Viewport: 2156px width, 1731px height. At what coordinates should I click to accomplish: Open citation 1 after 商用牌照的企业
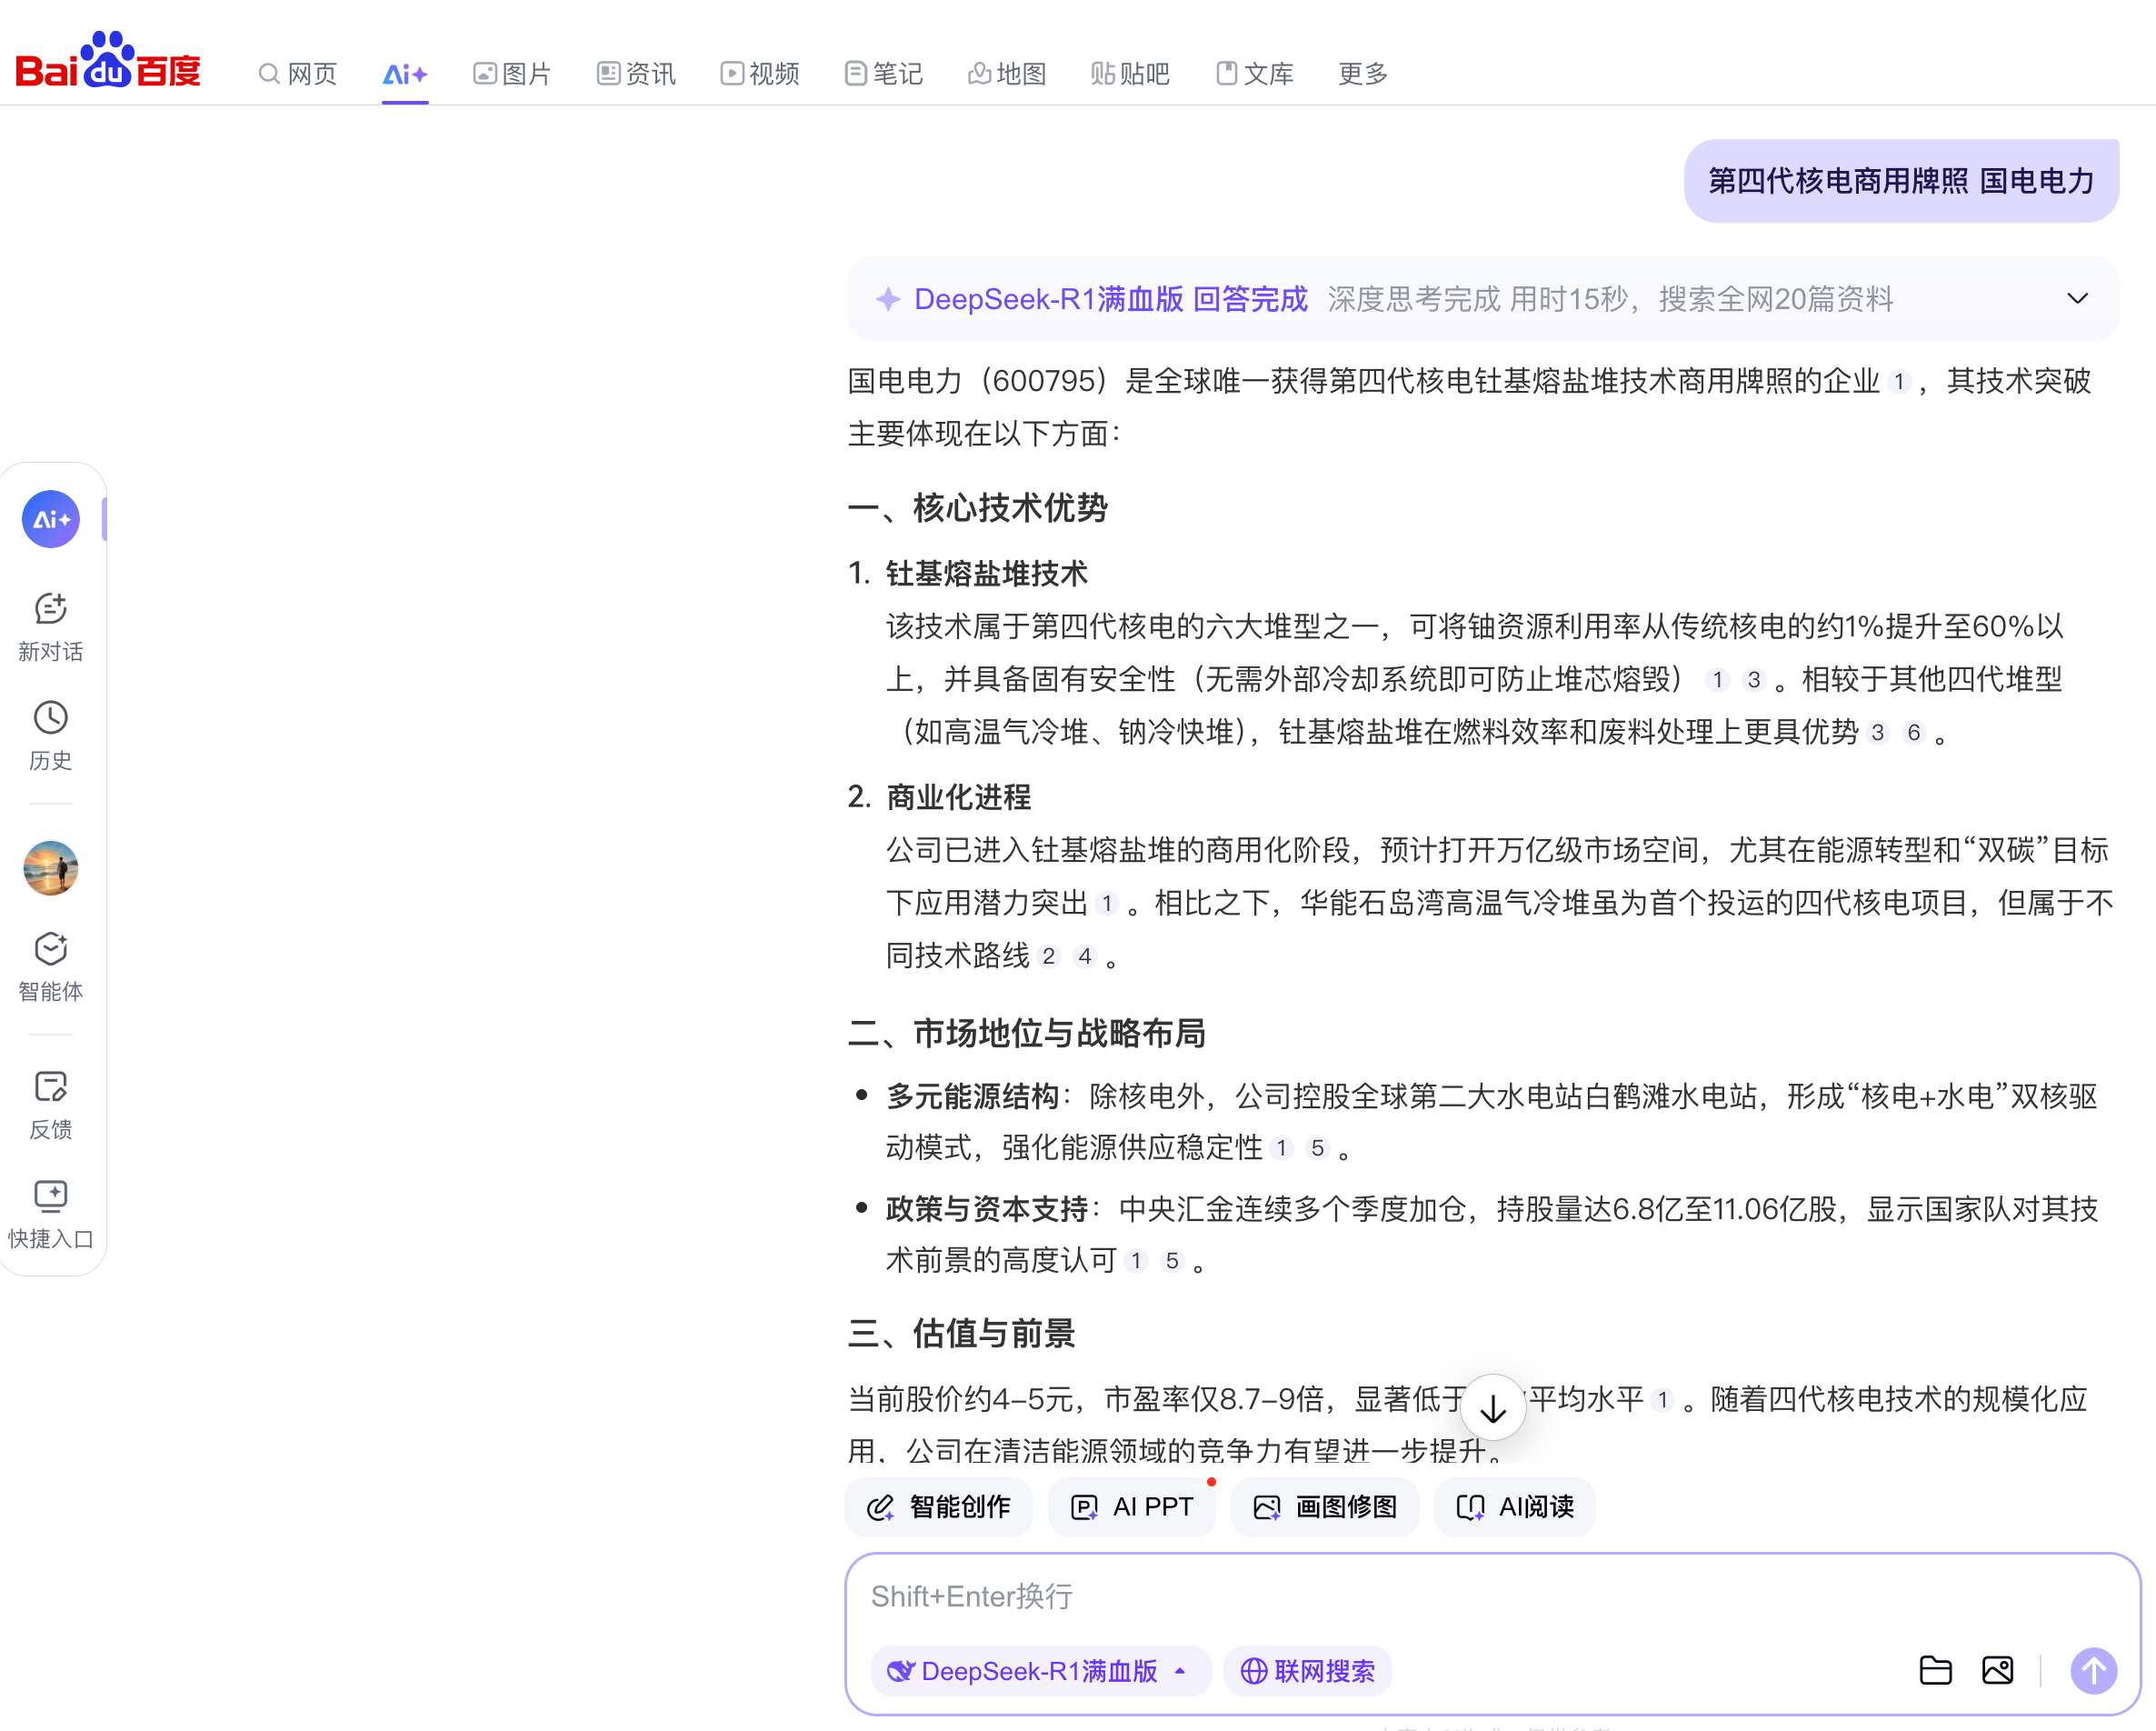tap(1899, 382)
